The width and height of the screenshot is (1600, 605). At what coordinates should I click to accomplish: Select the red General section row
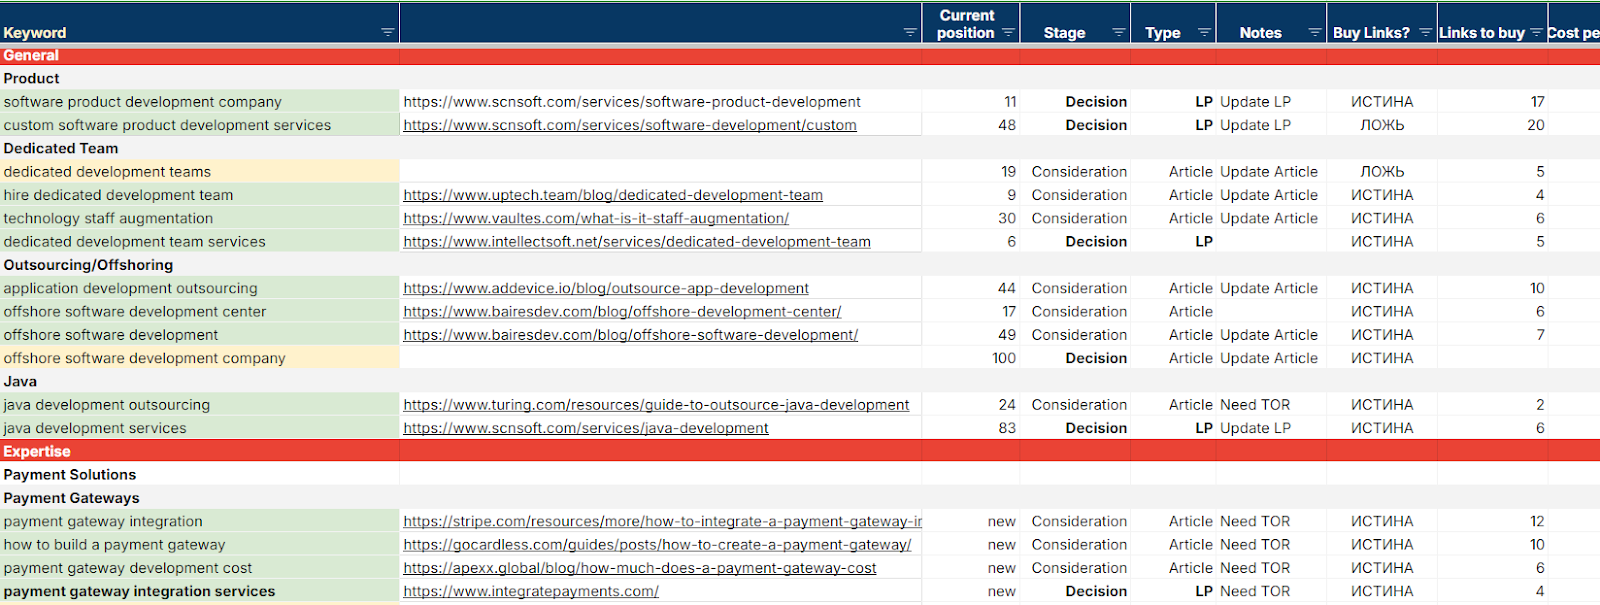click(x=800, y=56)
